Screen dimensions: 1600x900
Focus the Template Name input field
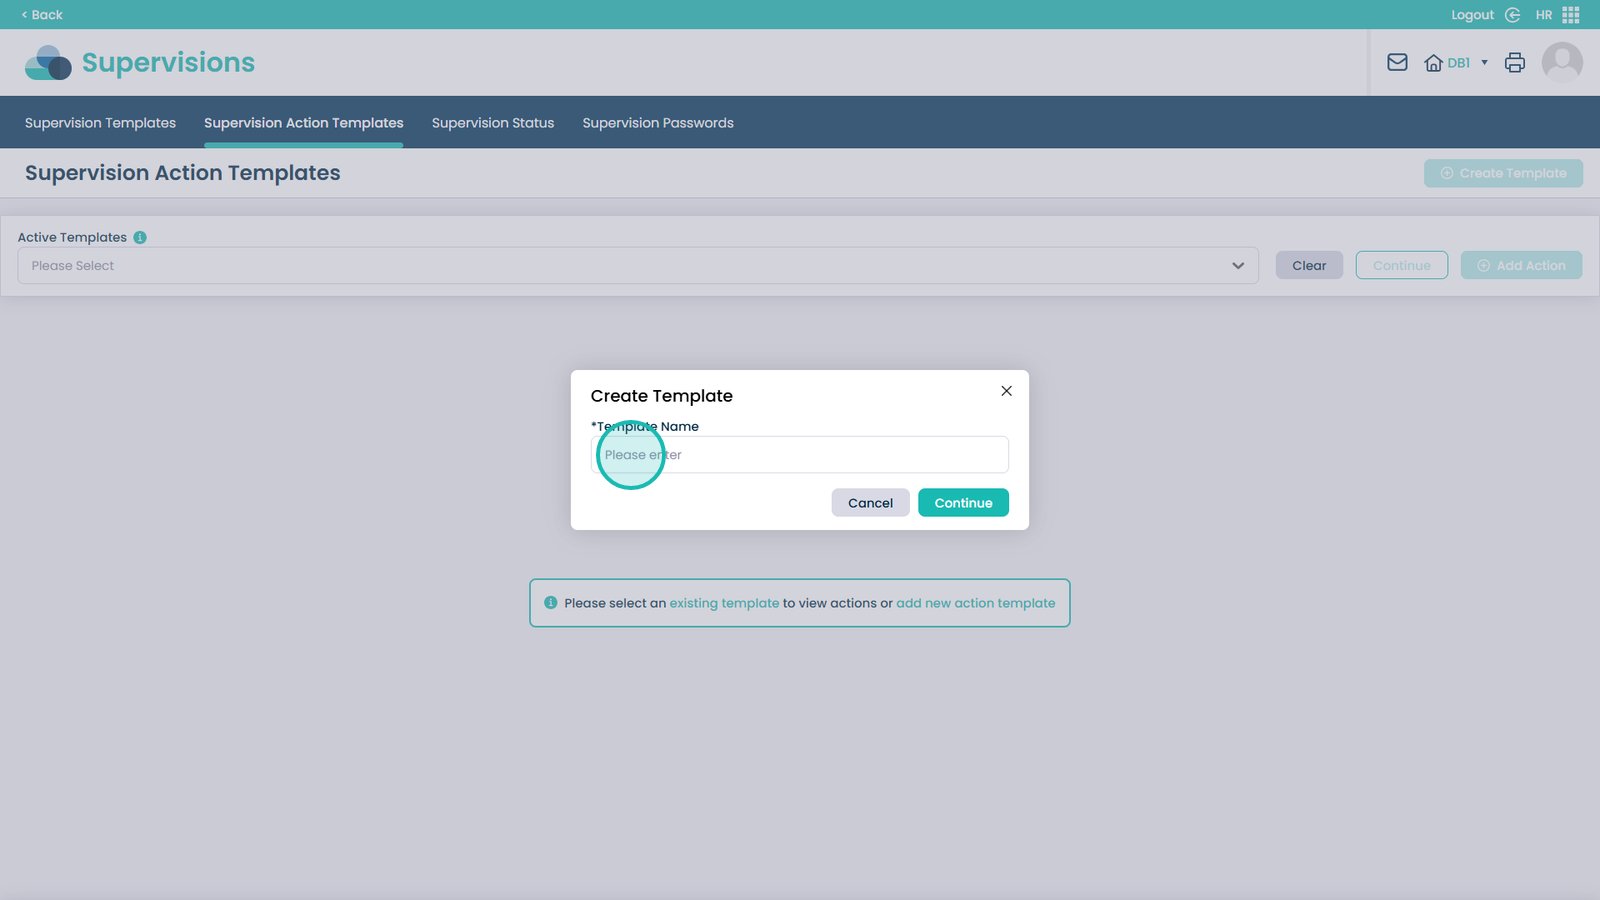pyautogui.click(x=800, y=455)
